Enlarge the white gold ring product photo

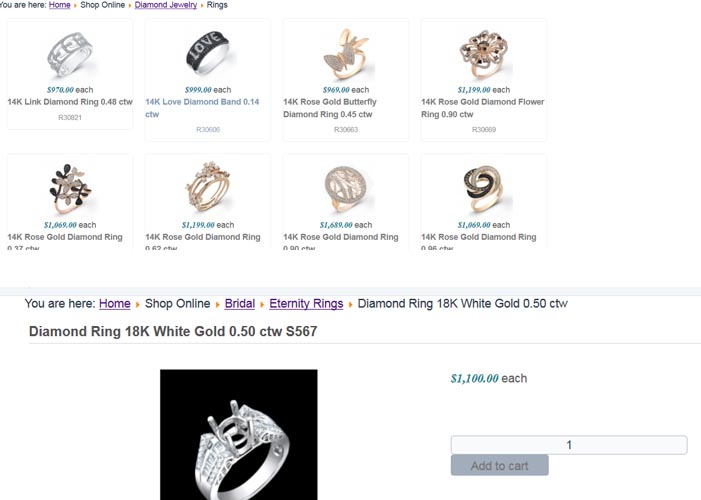(239, 435)
